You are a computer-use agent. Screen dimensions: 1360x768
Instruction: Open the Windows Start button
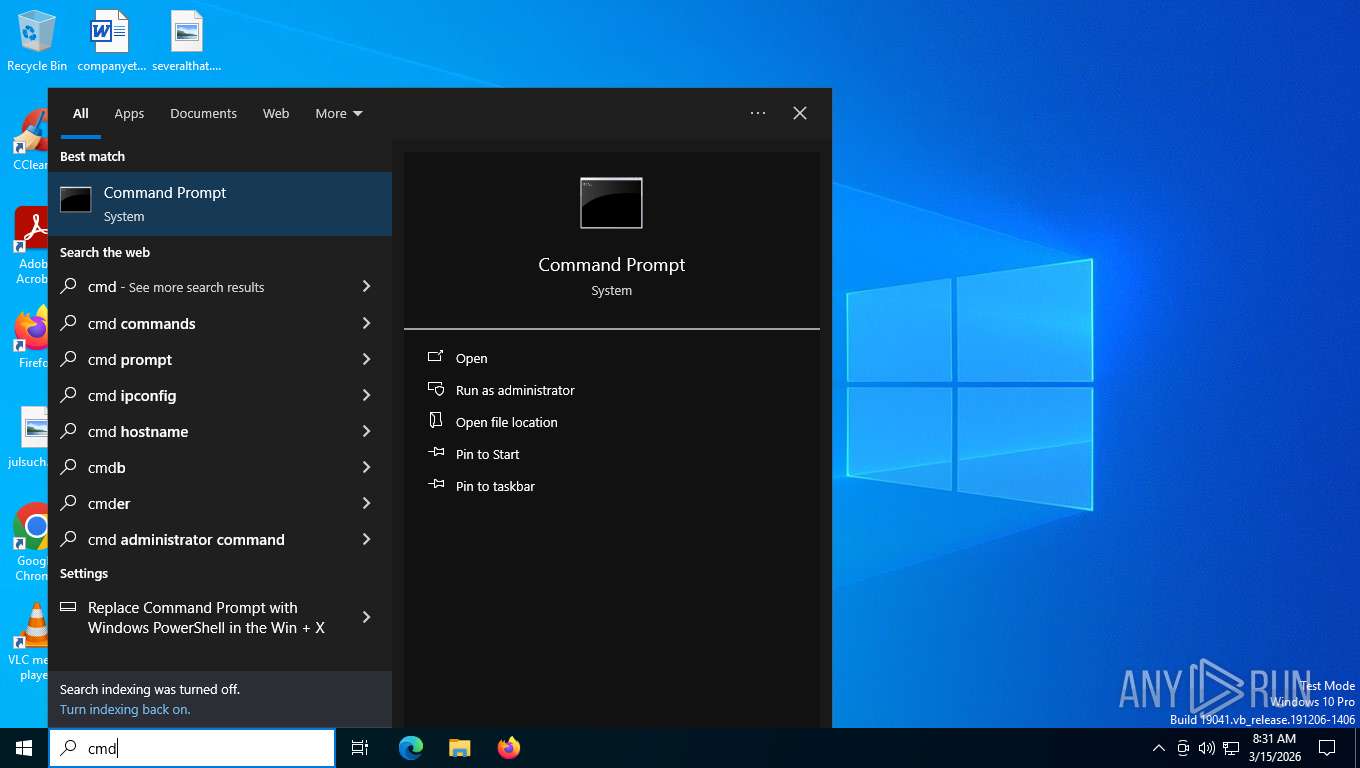pos(24,748)
